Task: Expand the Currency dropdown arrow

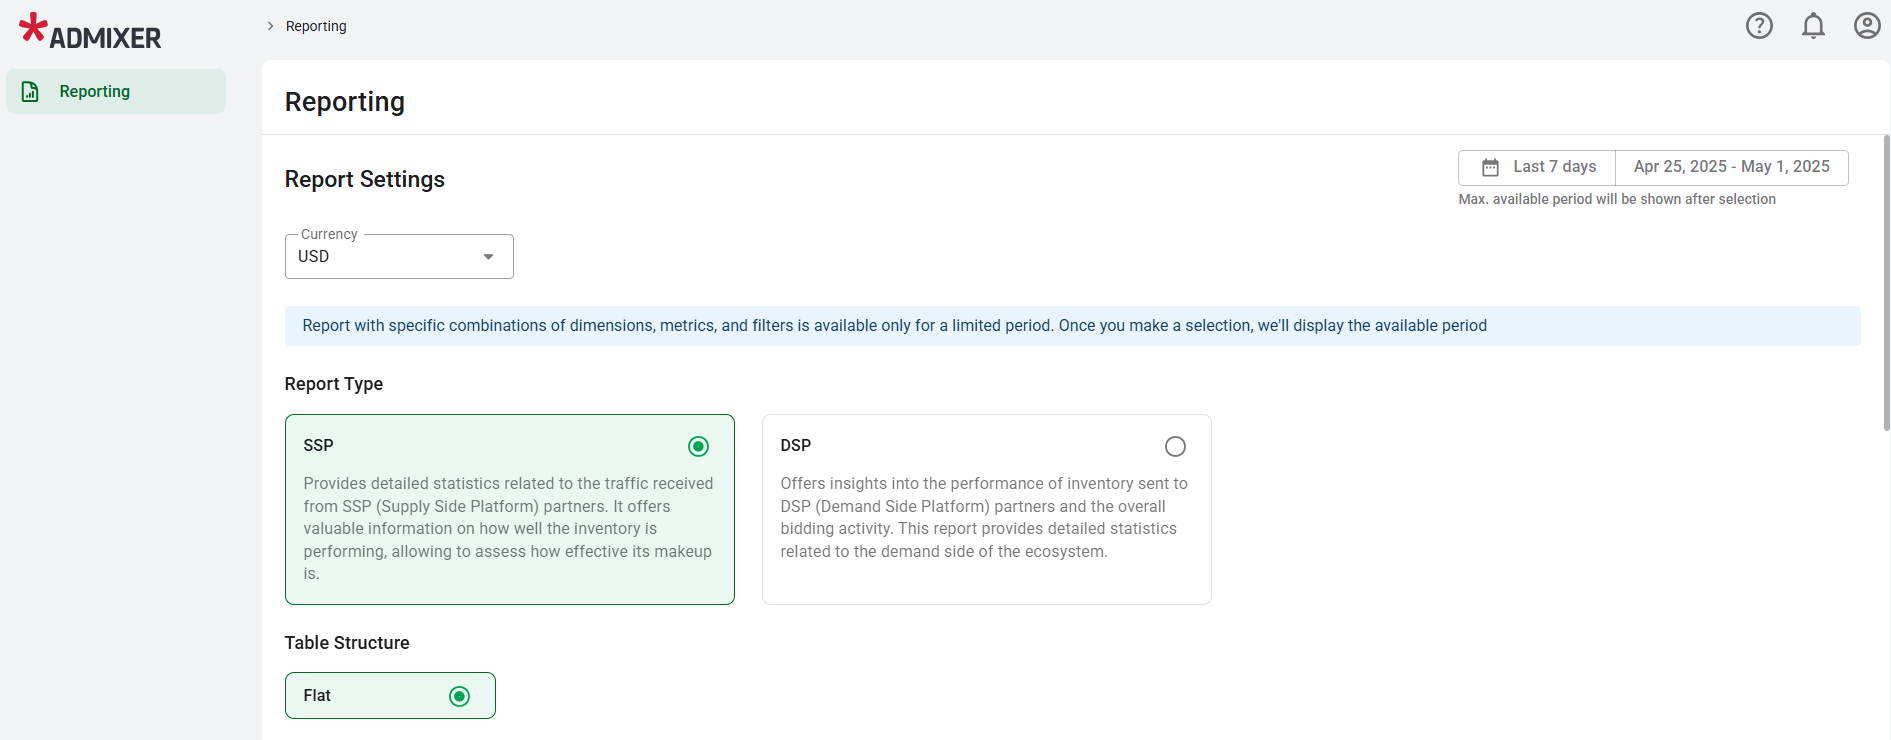Action: coord(488,257)
